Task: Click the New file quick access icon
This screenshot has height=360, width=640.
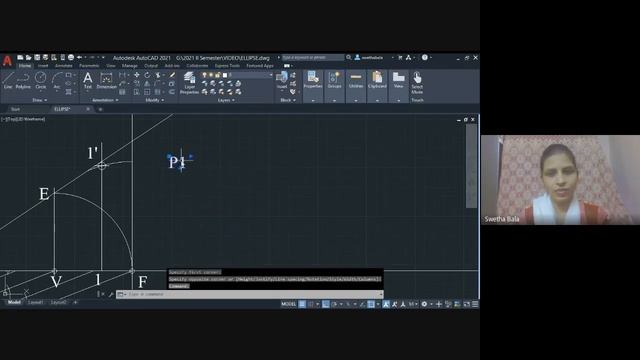Action: click(x=20, y=58)
